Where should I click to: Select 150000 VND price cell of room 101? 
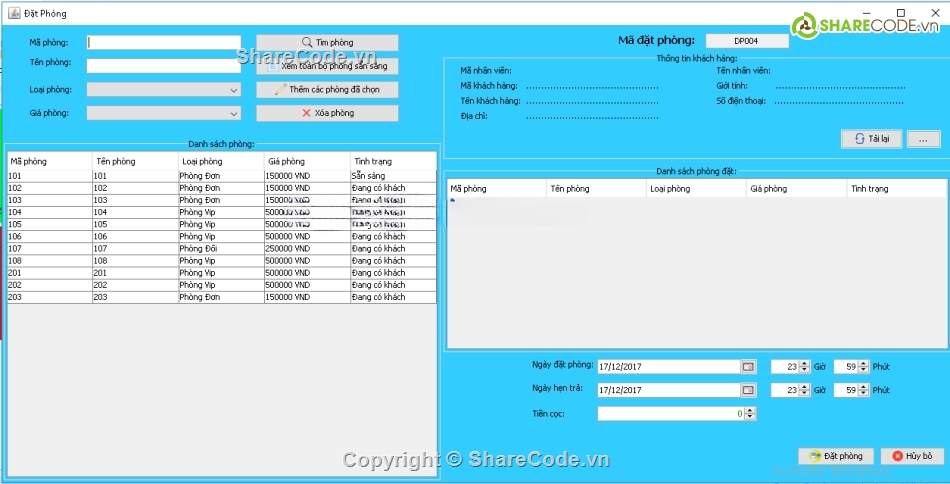[308, 176]
